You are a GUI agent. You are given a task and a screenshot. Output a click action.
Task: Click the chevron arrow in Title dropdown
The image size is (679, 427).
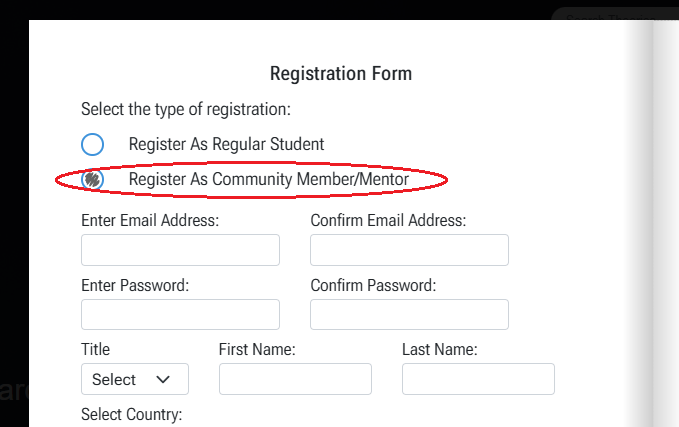(x=165, y=380)
